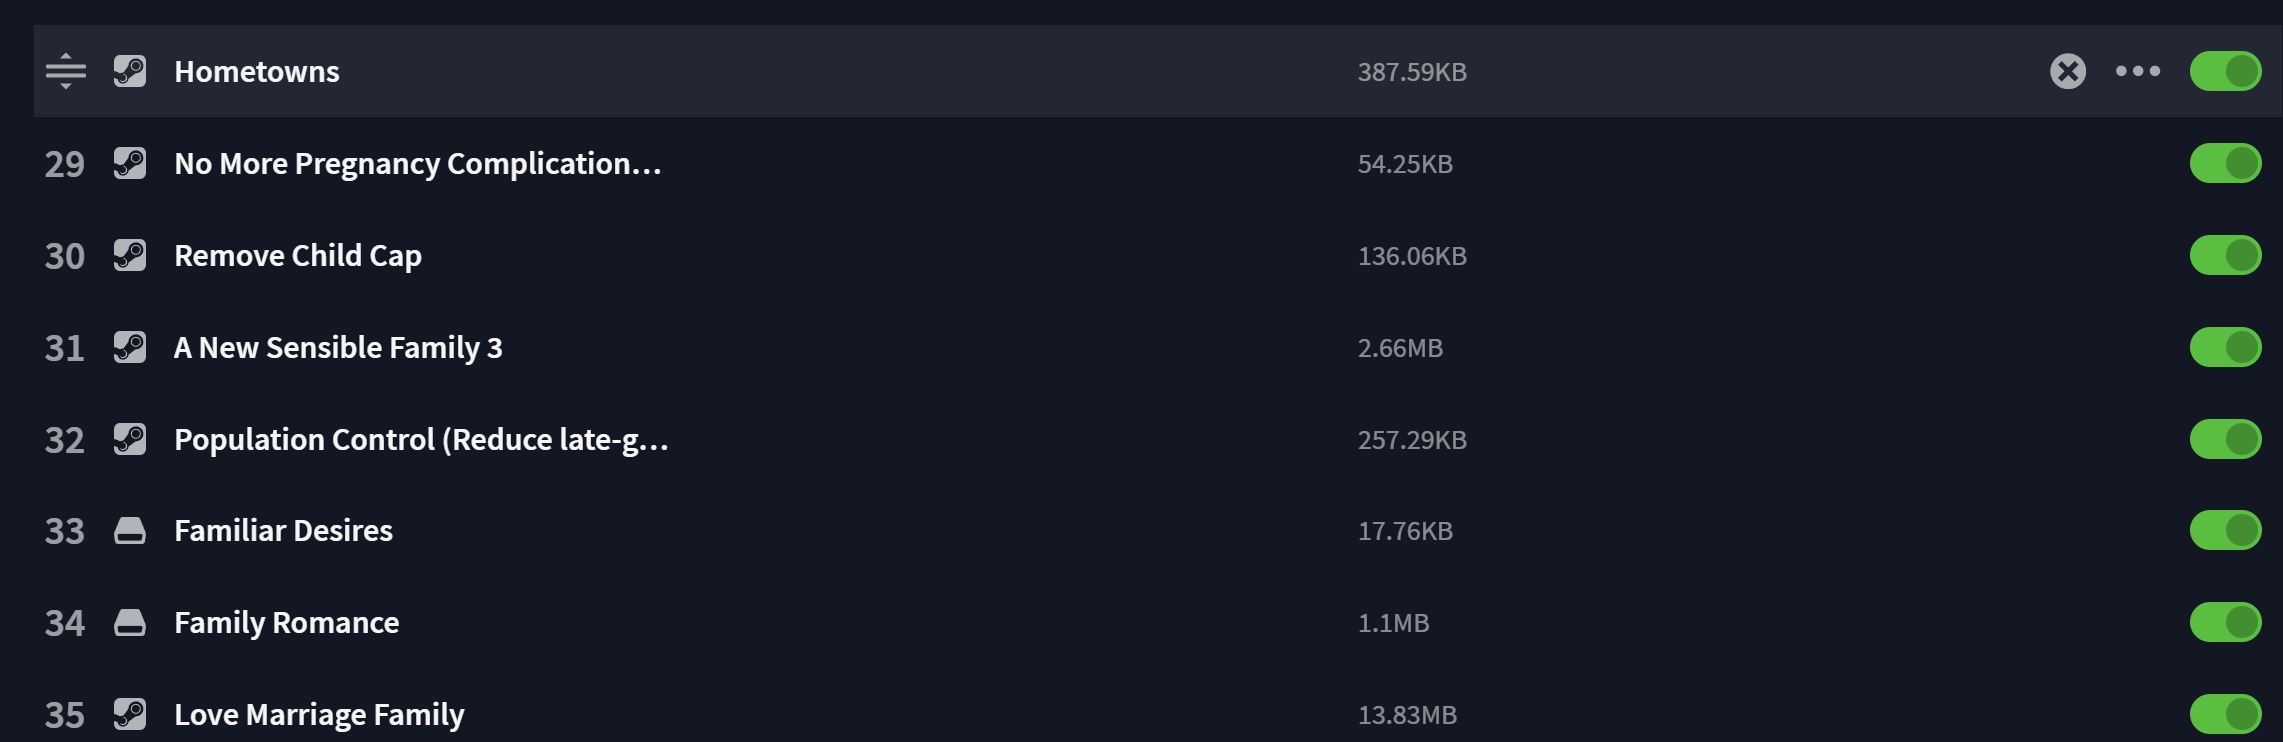Click the Steam icon next to Hometowns
Screen dimensions: 2283x742
(130, 71)
